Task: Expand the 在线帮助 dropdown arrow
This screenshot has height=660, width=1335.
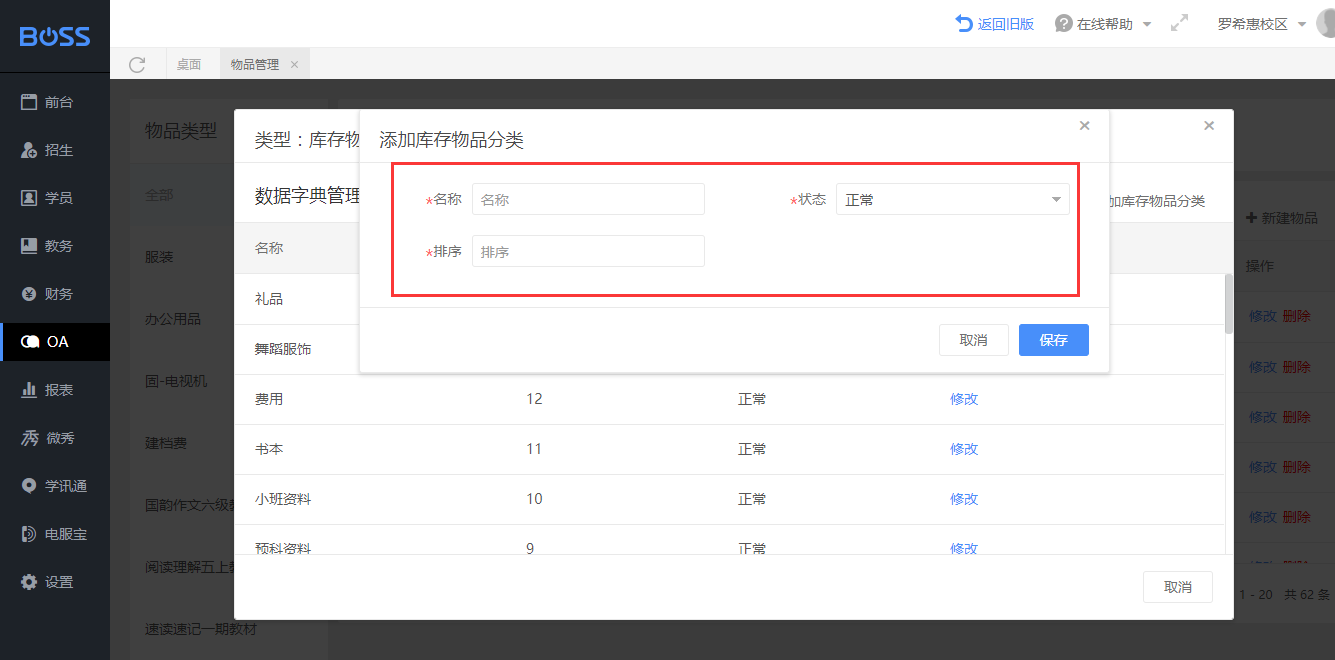Action: click(x=1147, y=24)
